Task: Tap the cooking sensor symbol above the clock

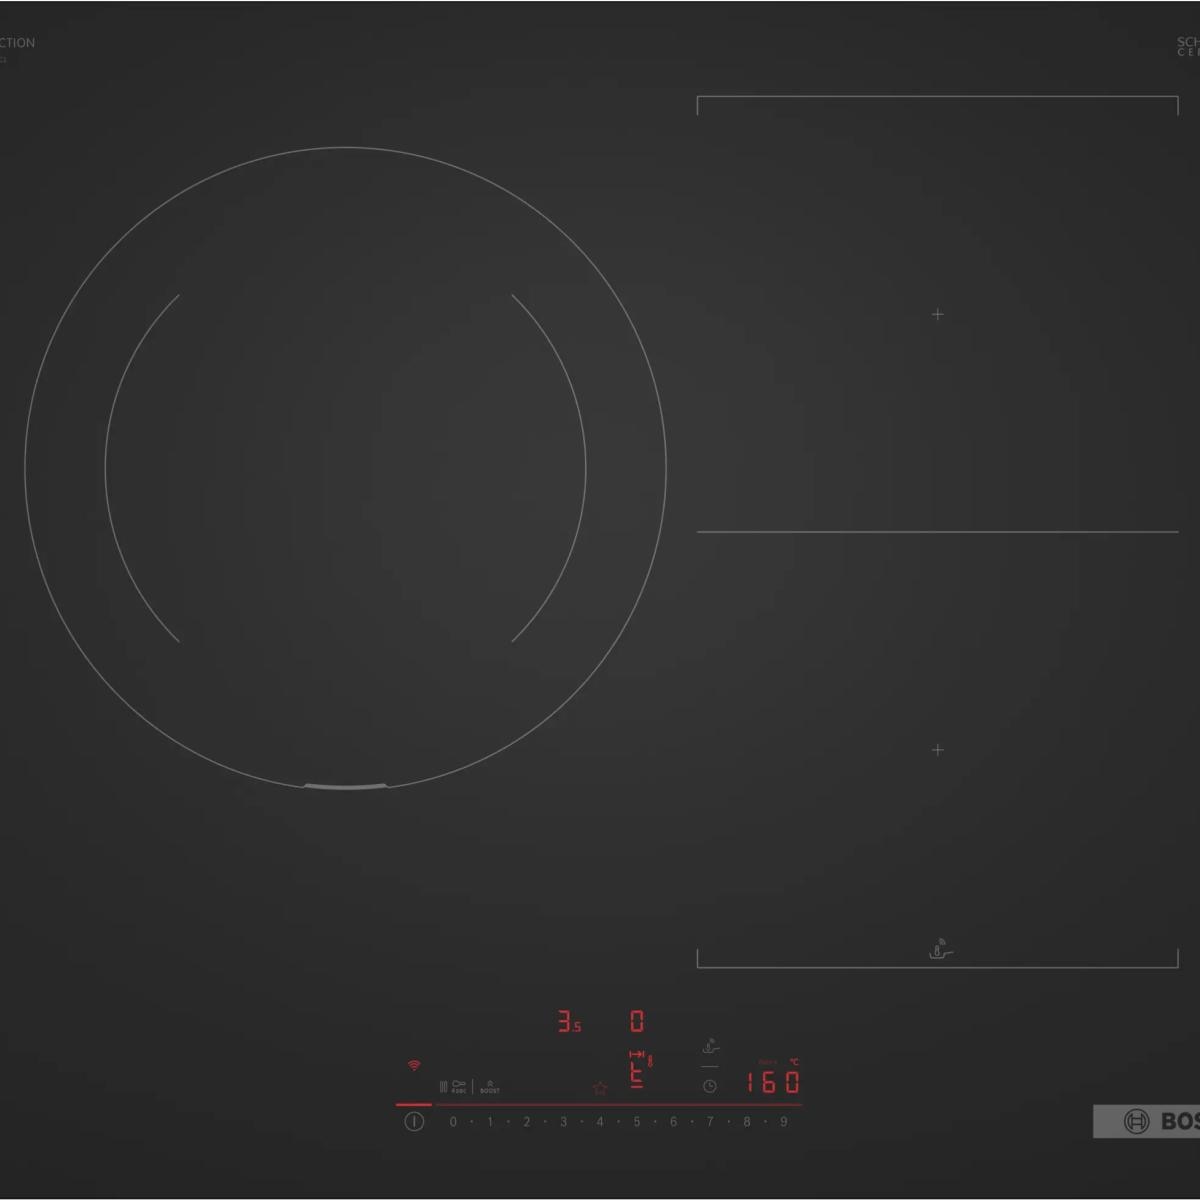Action: pos(710,1047)
